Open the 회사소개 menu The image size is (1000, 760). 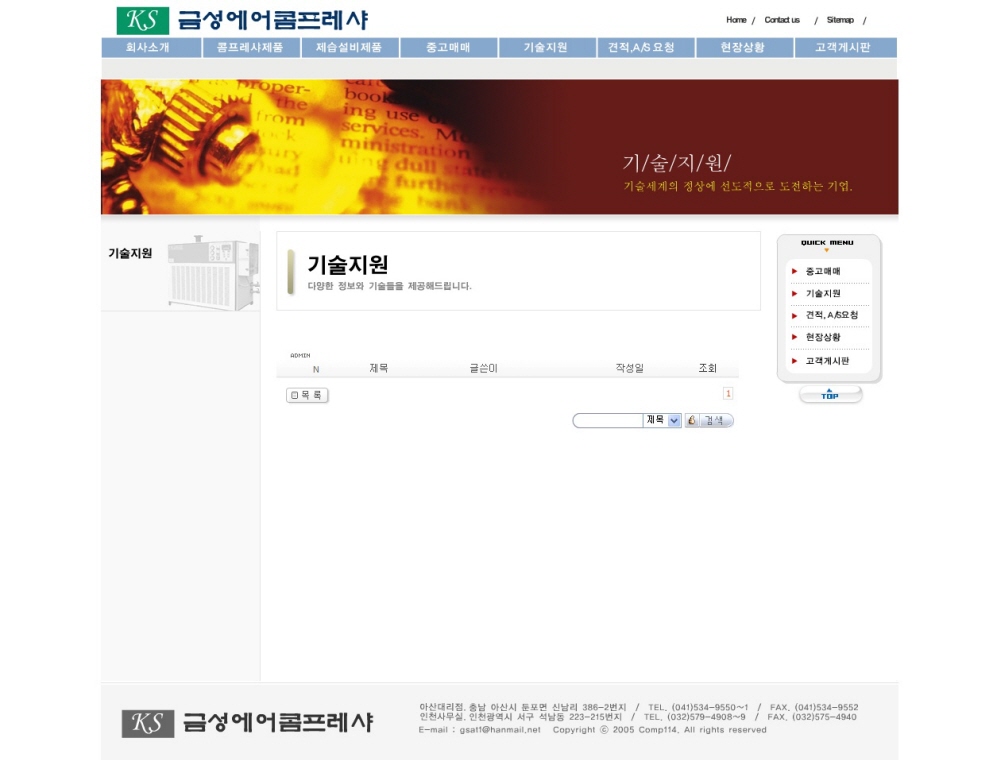point(150,48)
